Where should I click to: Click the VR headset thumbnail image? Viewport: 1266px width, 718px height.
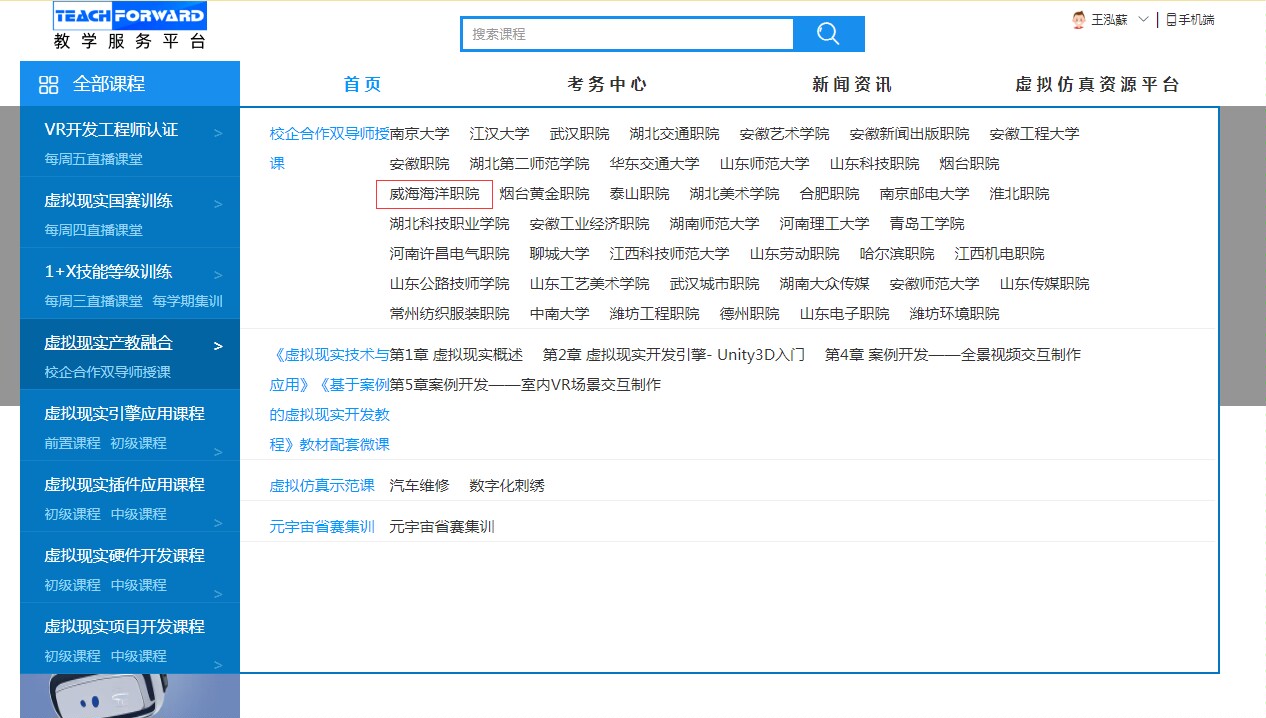130,696
